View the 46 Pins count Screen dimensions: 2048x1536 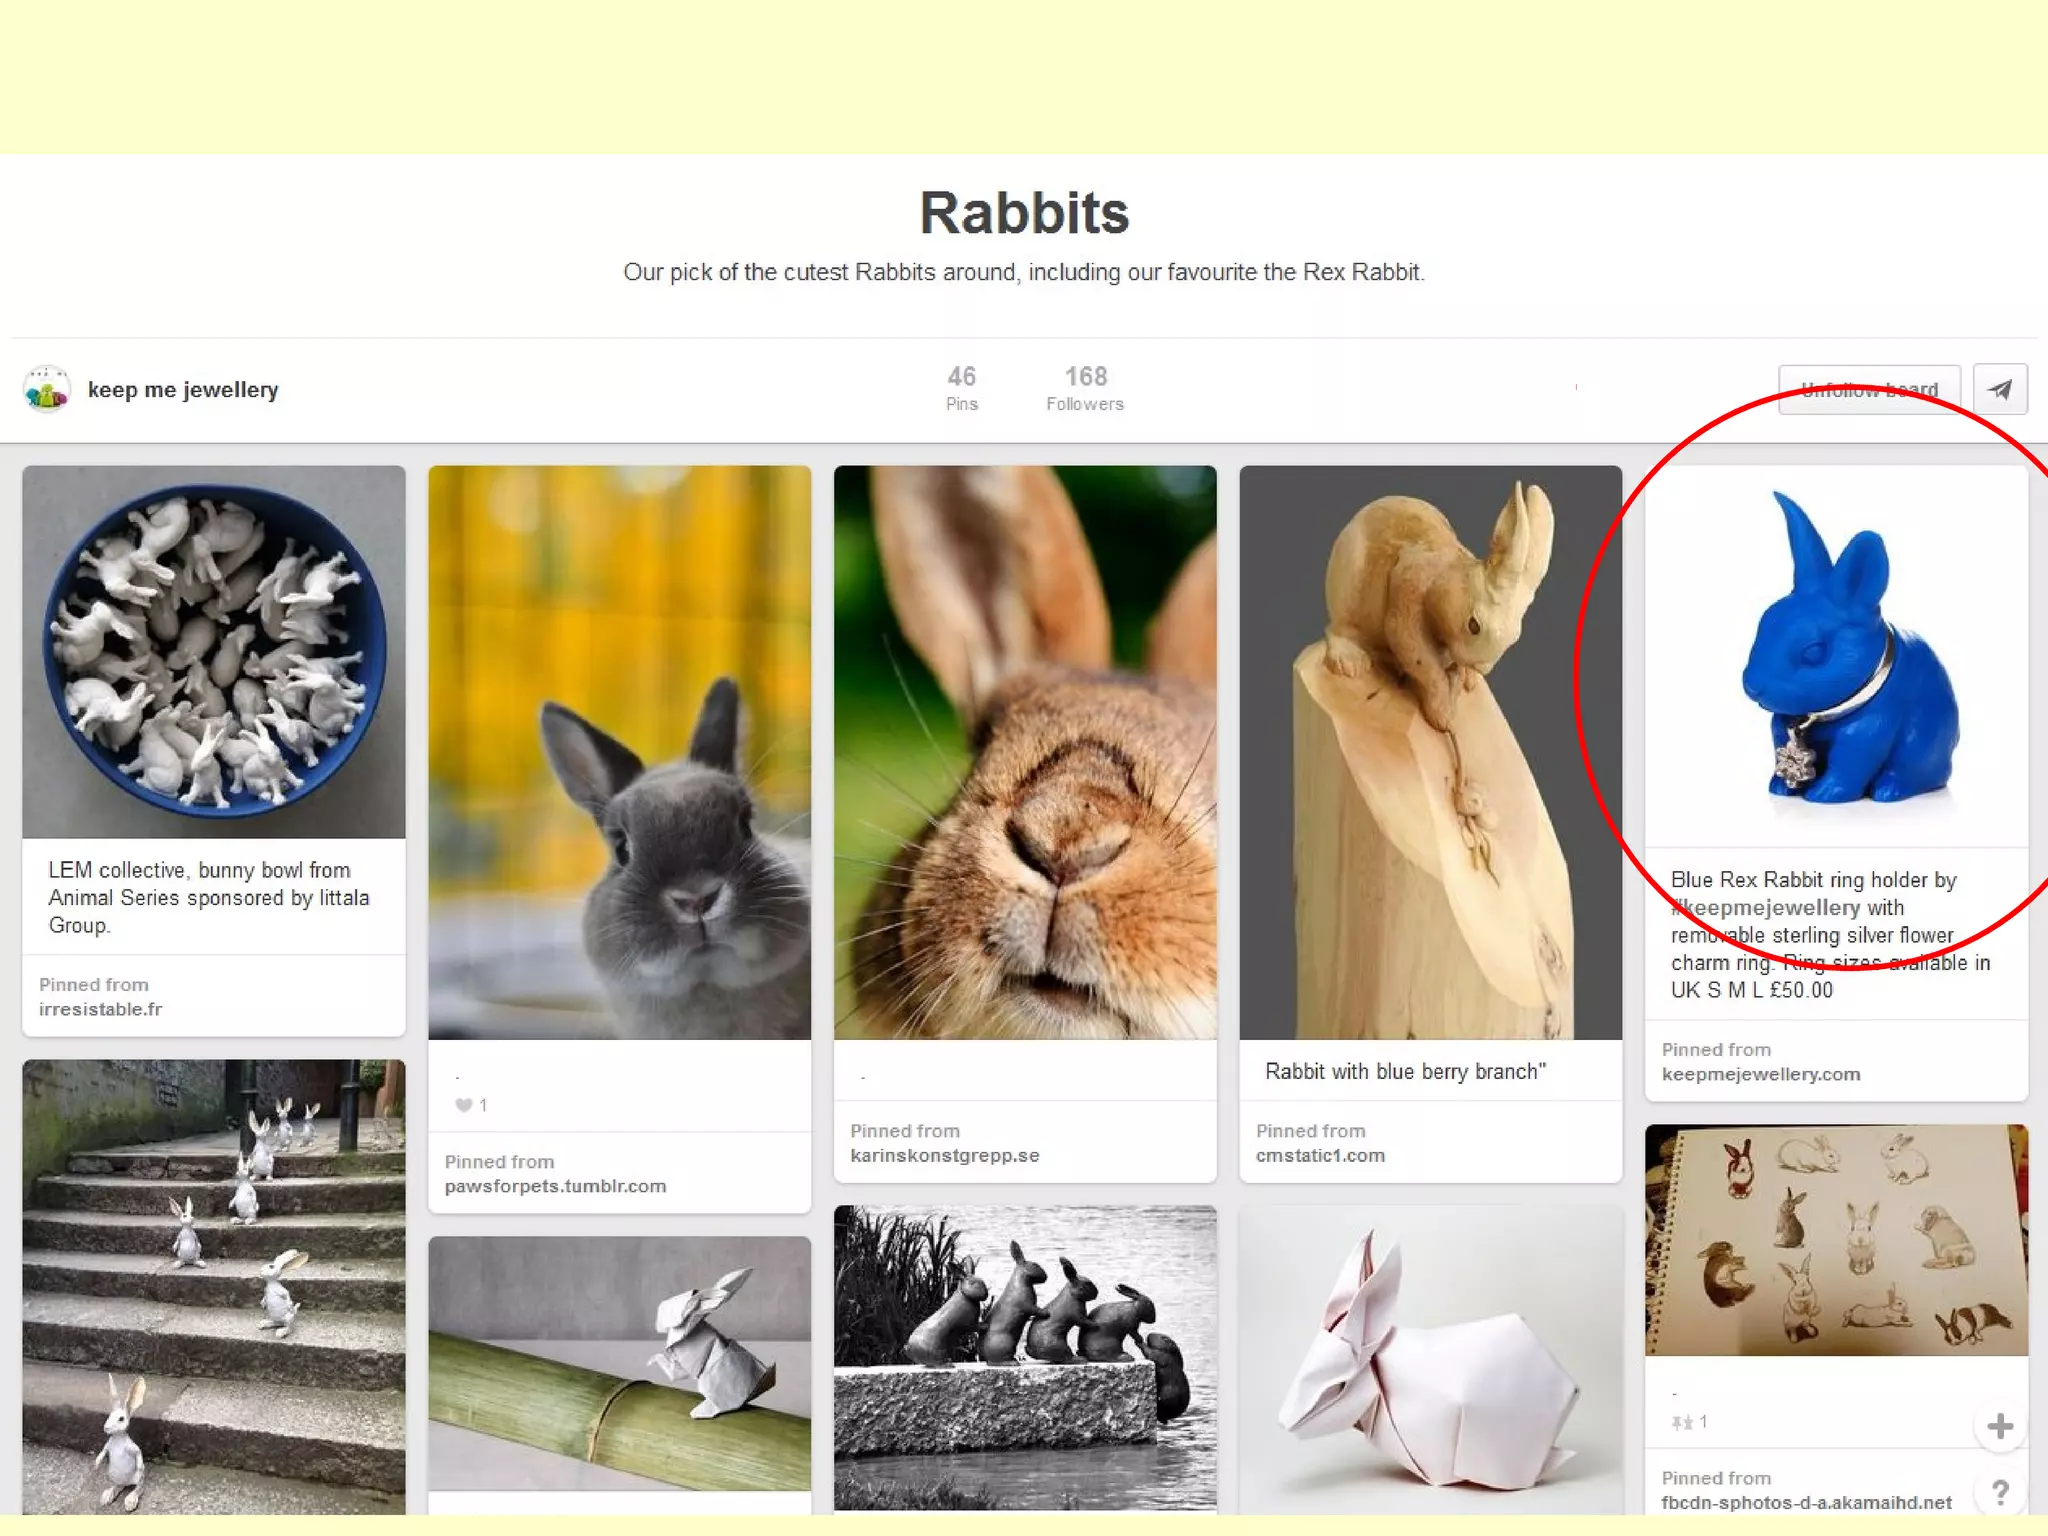961,388
